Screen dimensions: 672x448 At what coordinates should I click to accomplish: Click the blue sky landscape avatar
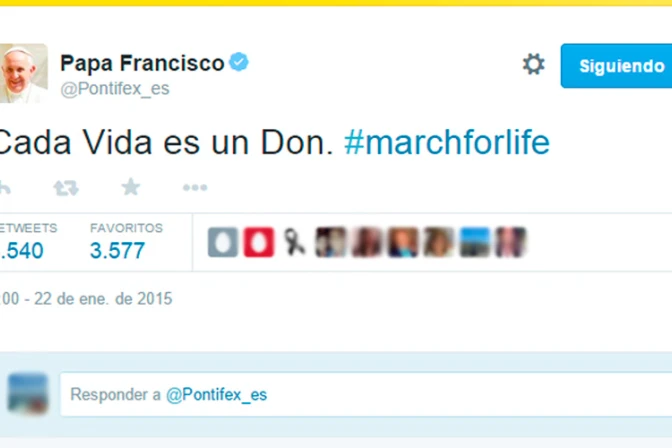point(474,242)
